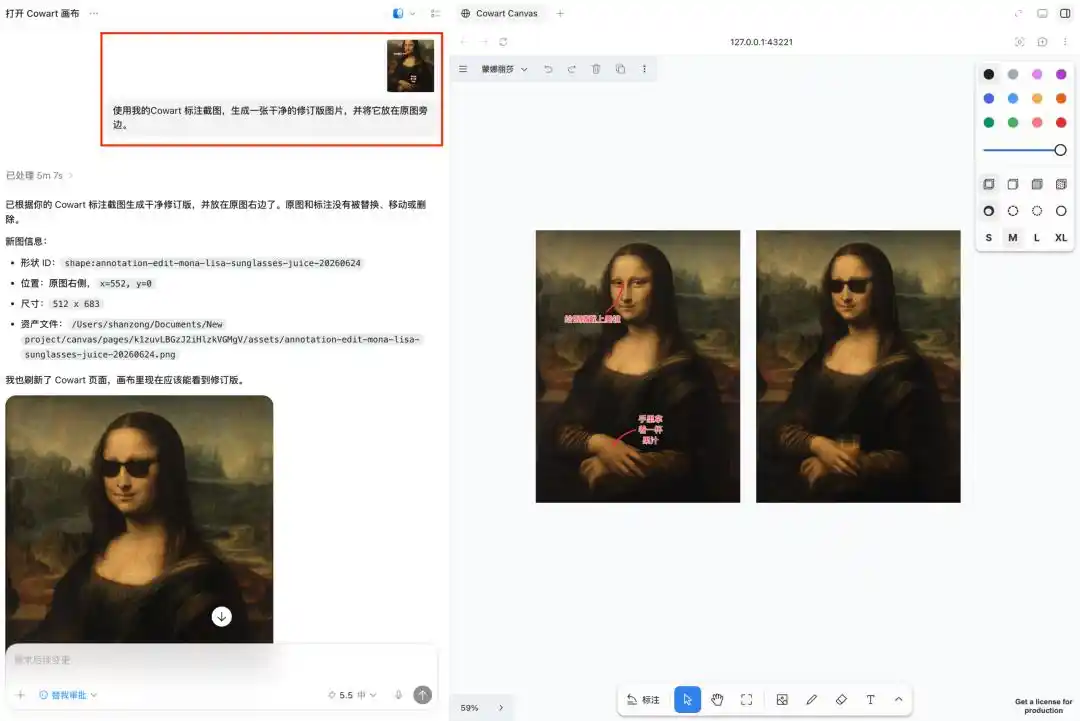Select the S size option
This screenshot has width=1080, height=721.
coord(988,238)
